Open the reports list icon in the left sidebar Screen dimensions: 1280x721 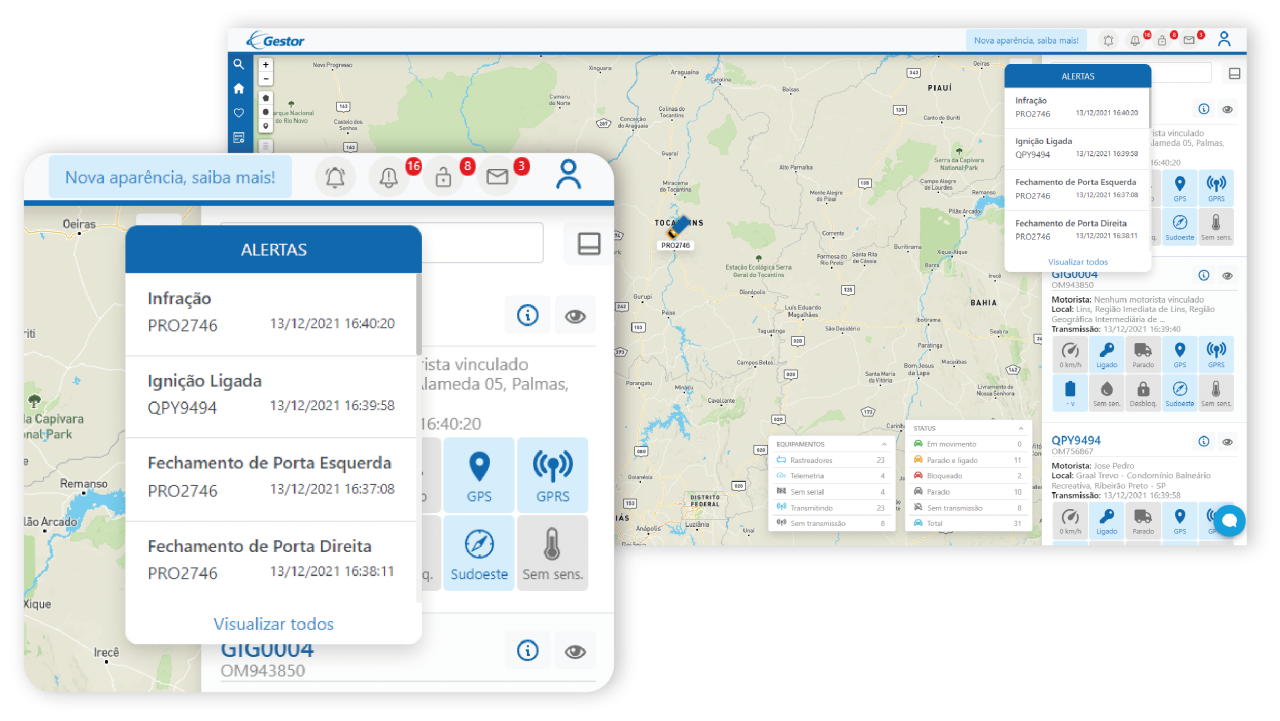tap(238, 137)
